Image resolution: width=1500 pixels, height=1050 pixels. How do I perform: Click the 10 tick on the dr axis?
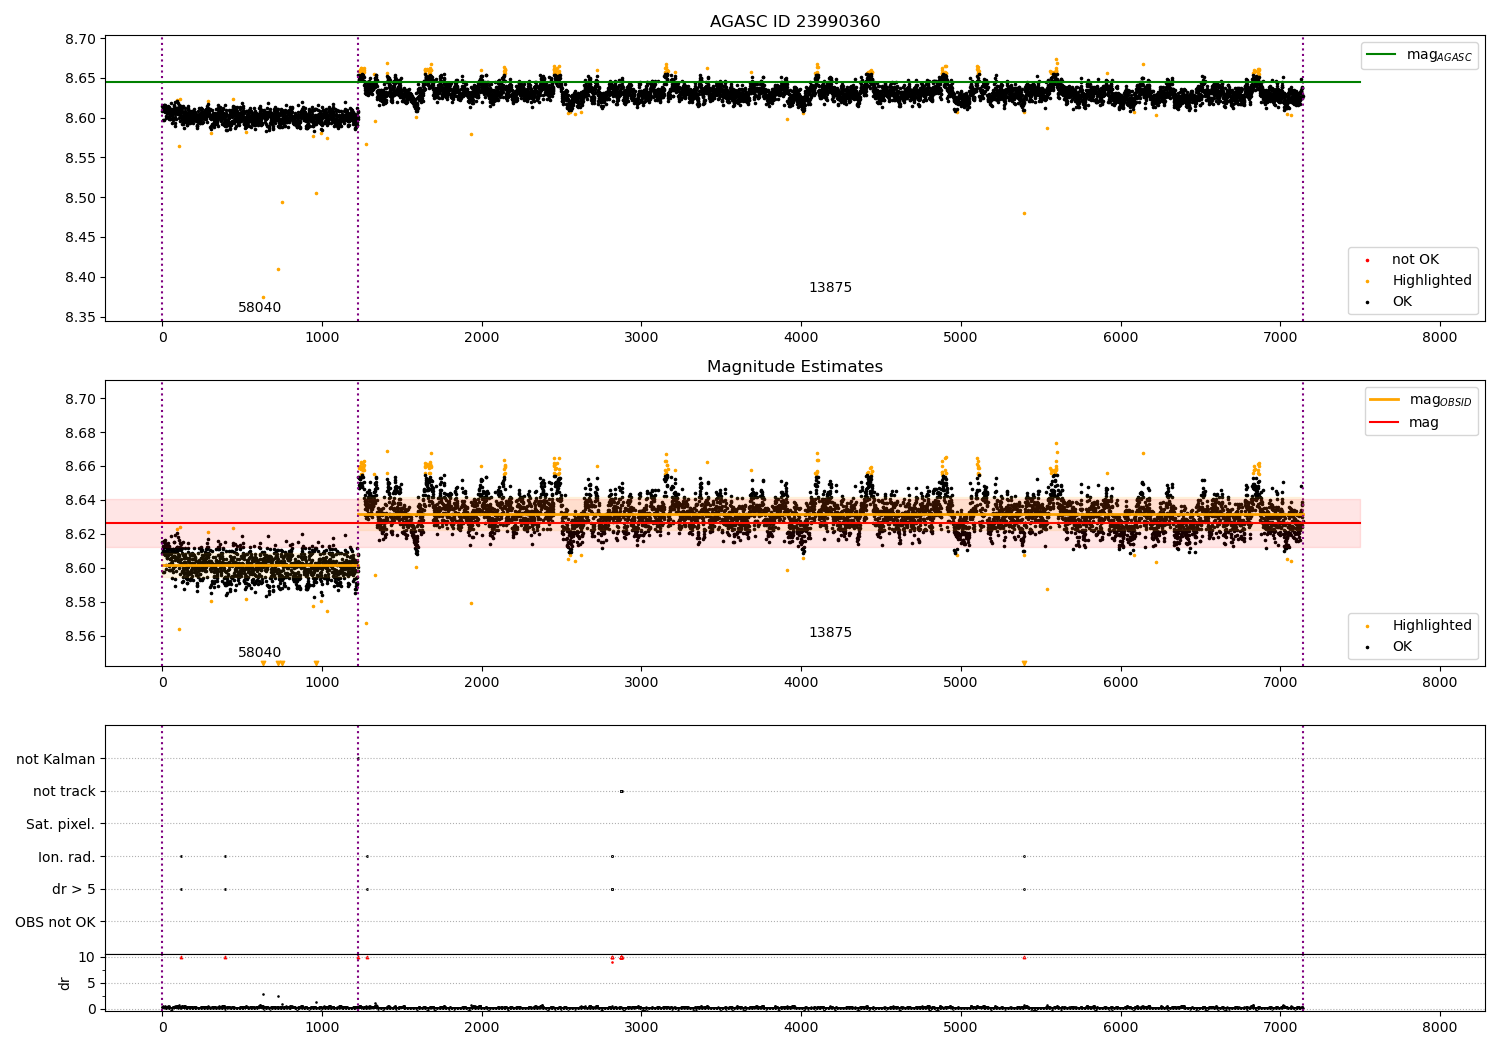(x=86, y=958)
